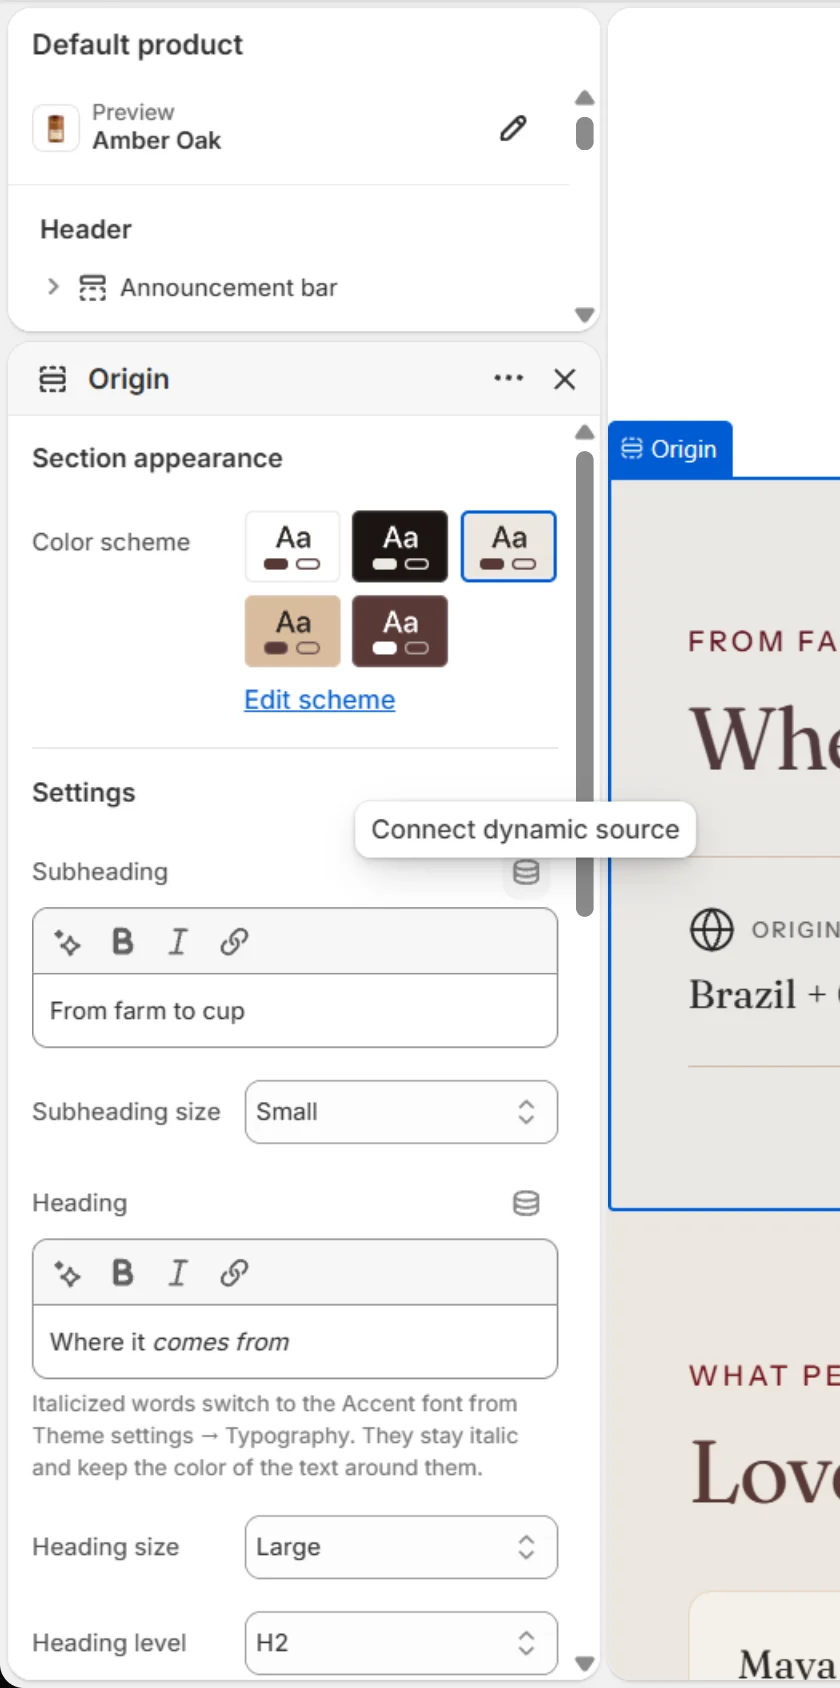The image size is (840, 1688).
Task: Select the light gray selected color scheme swatch
Action: [508, 546]
